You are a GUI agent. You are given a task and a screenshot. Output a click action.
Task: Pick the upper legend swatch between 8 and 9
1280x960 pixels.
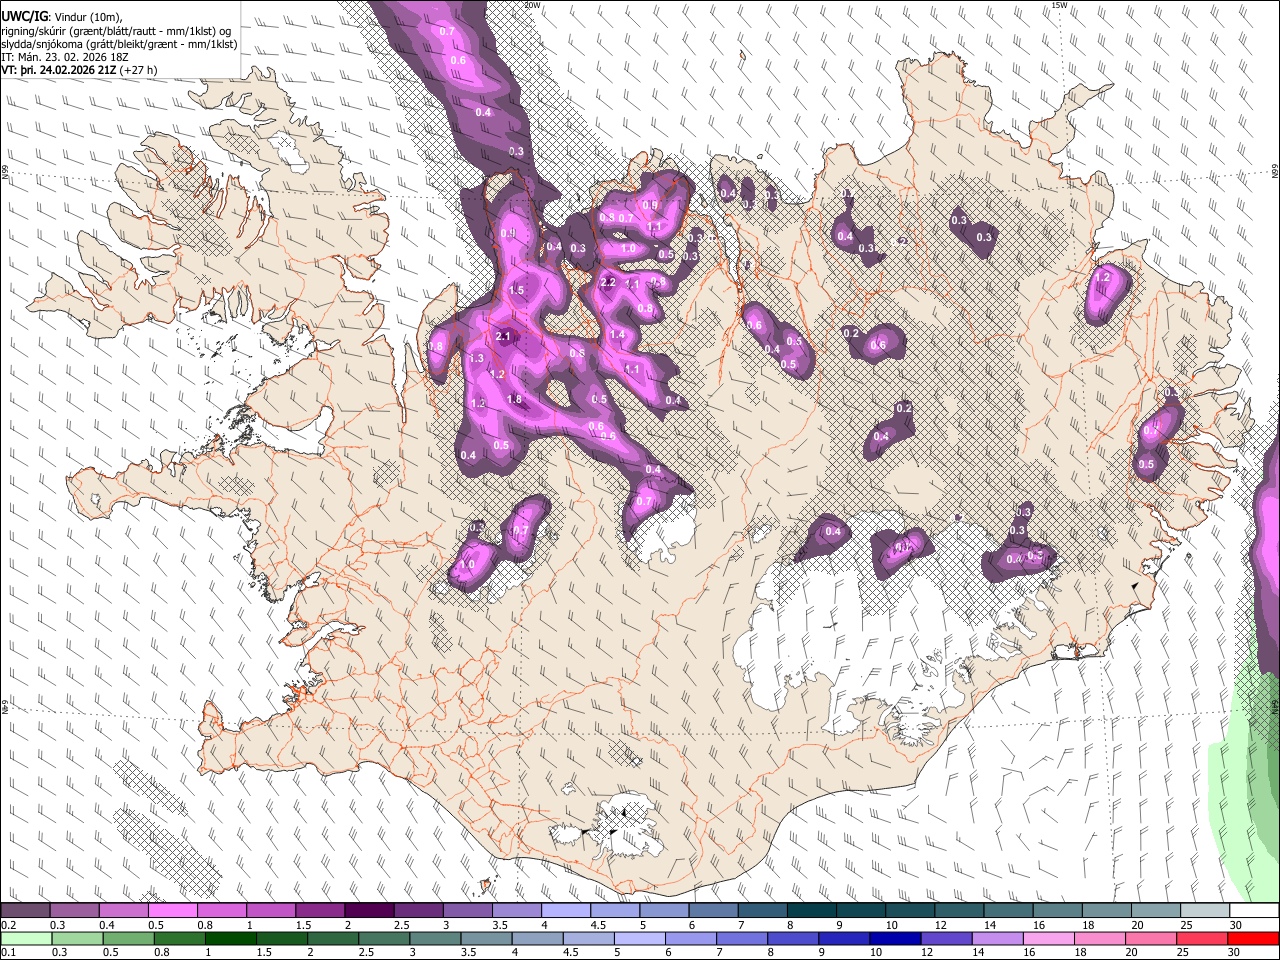[x=812, y=911]
